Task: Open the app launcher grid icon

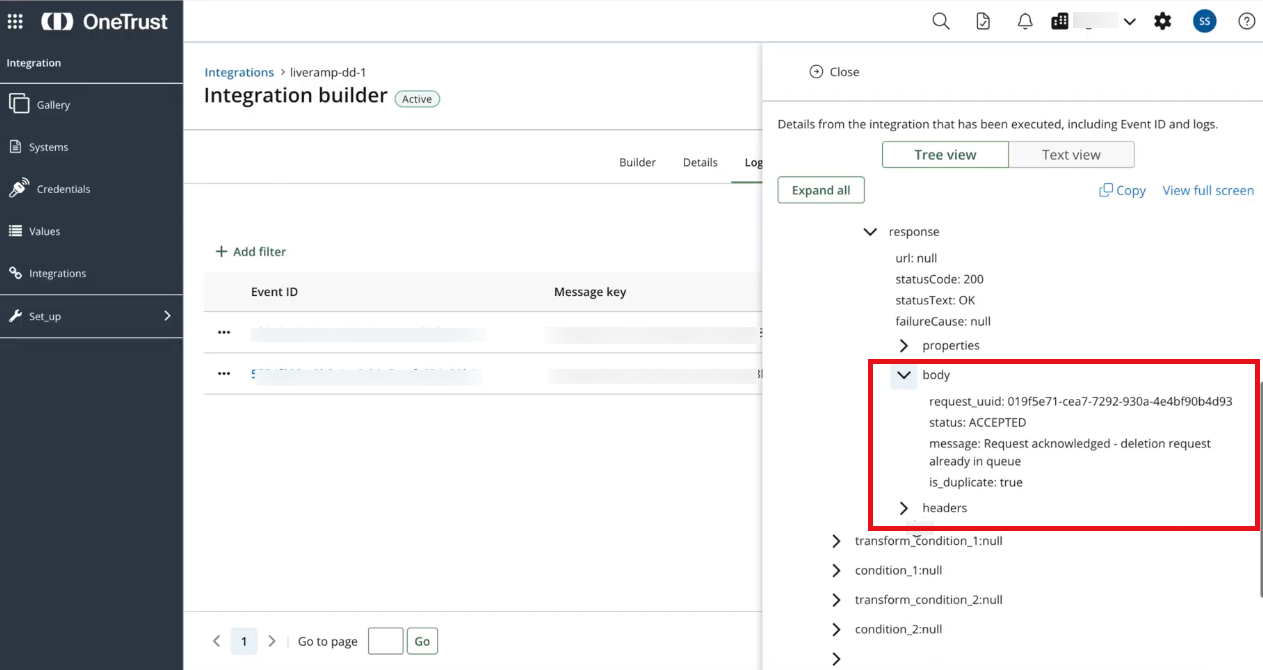Action: [x=15, y=21]
